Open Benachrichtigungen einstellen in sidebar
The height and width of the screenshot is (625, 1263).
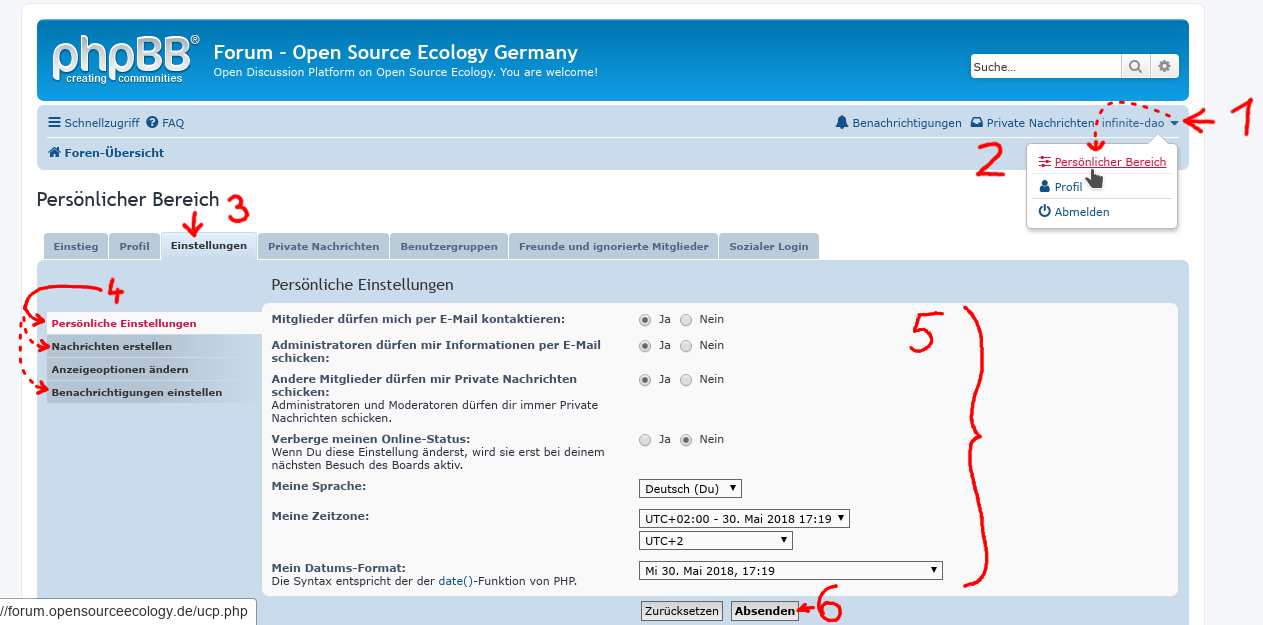[x=137, y=393]
